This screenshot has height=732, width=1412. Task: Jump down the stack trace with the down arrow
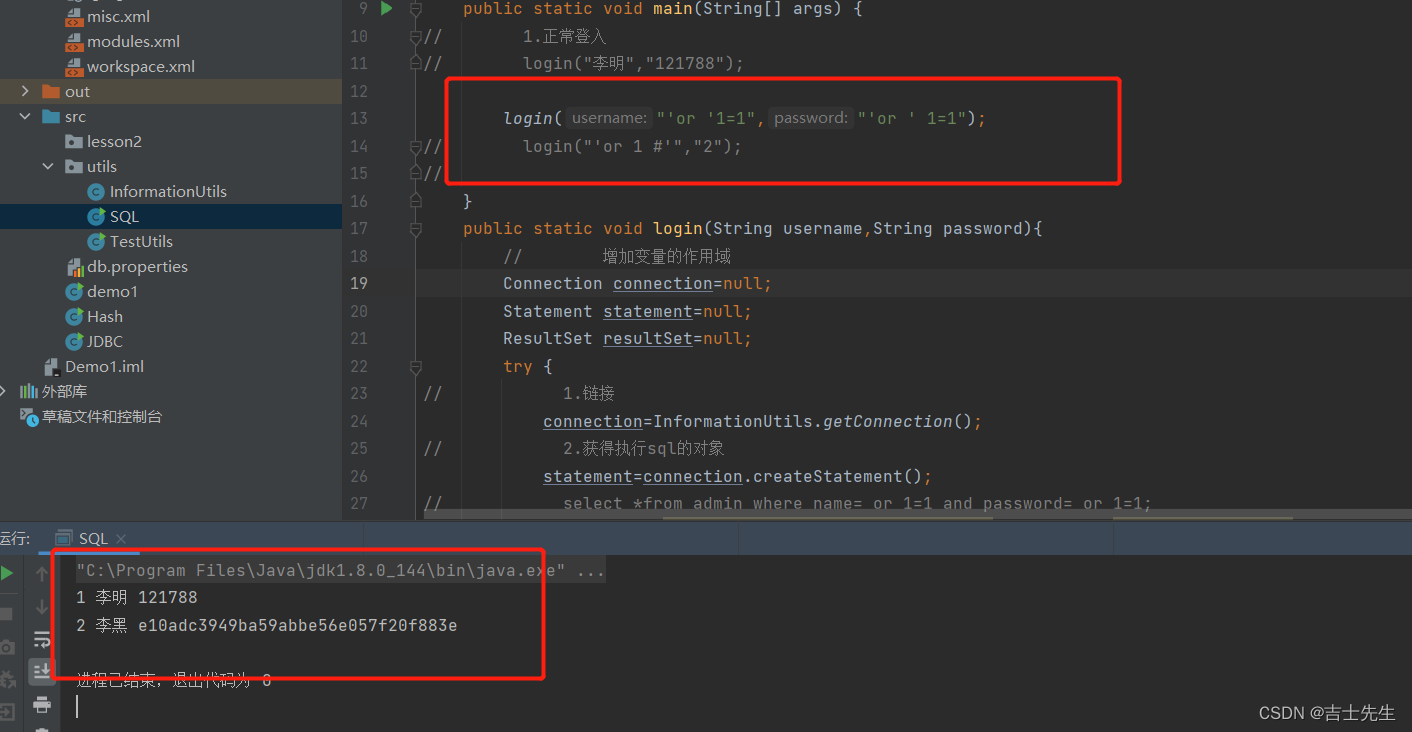[x=42, y=606]
